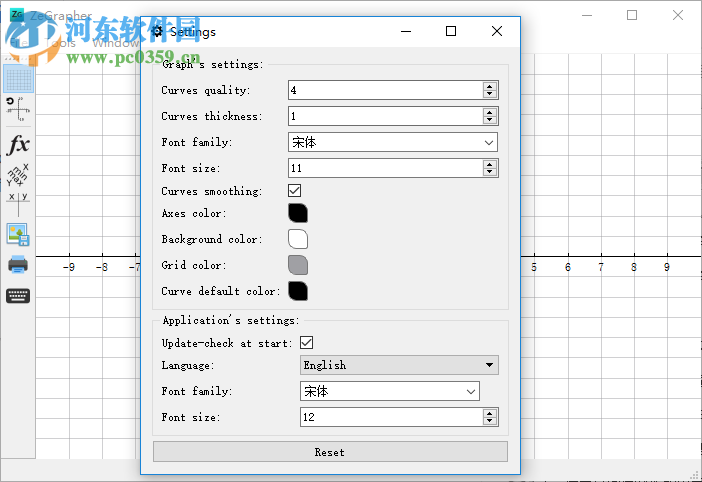Close the ZeGrapher main window

coord(678,15)
